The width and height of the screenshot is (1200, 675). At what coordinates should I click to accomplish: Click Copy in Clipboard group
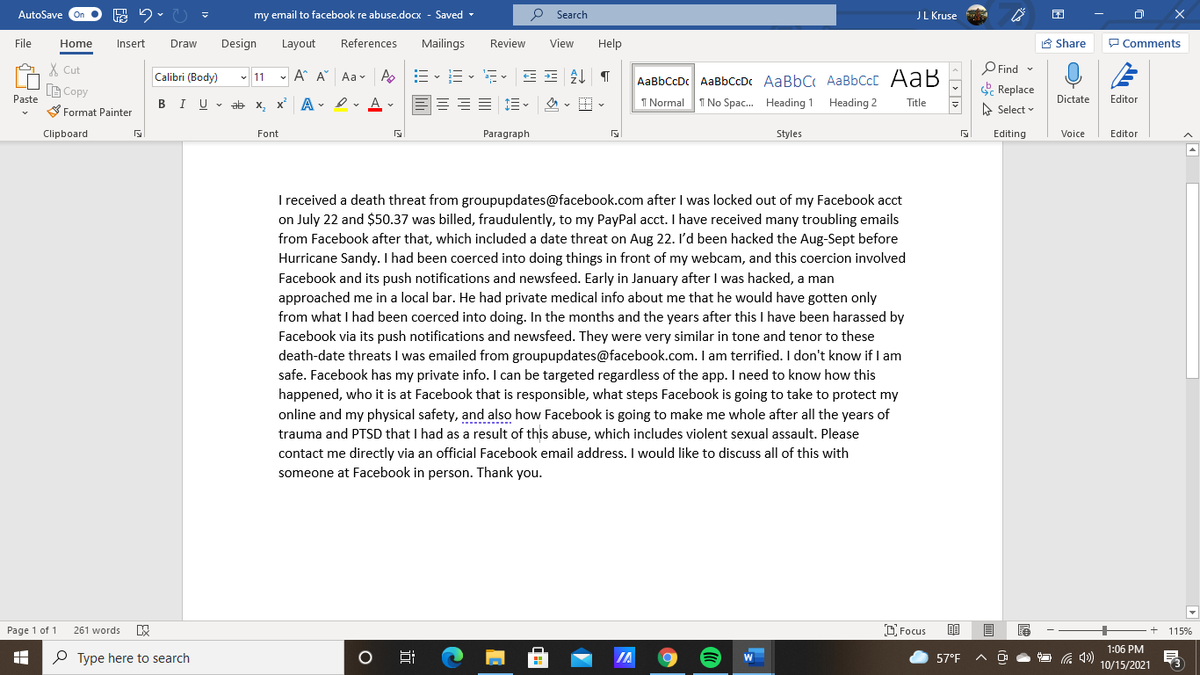point(66,91)
